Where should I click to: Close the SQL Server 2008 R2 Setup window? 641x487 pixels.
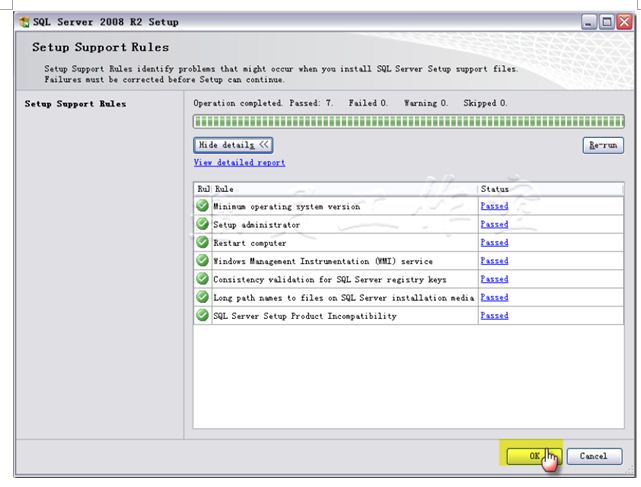coord(624,22)
